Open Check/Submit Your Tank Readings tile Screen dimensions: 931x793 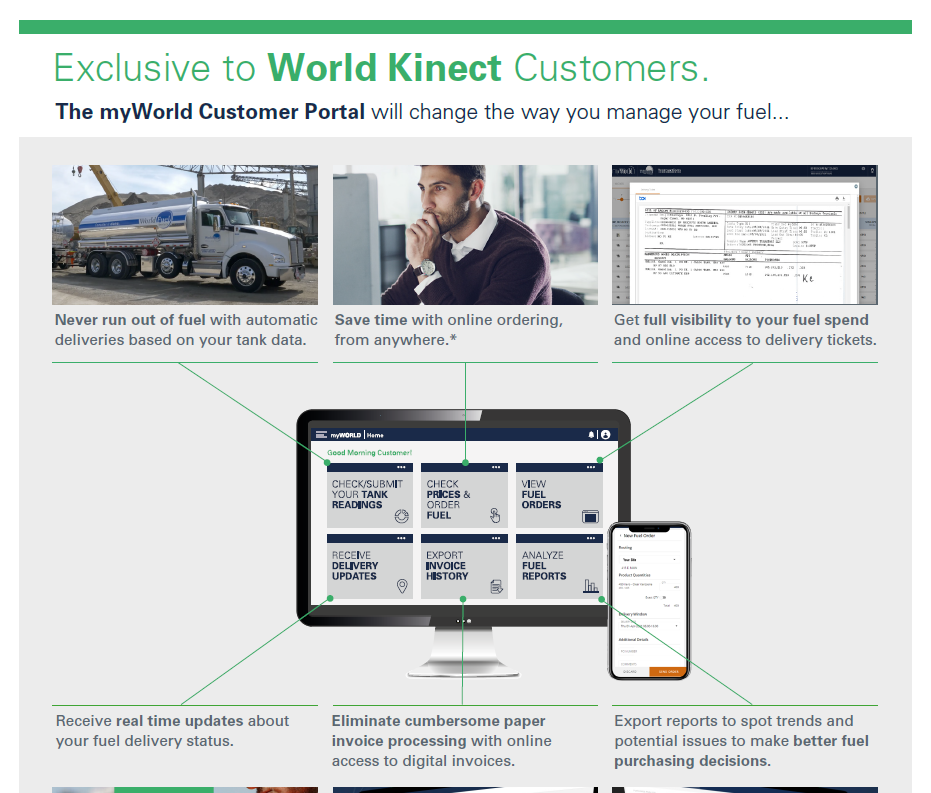click(370, 496)
